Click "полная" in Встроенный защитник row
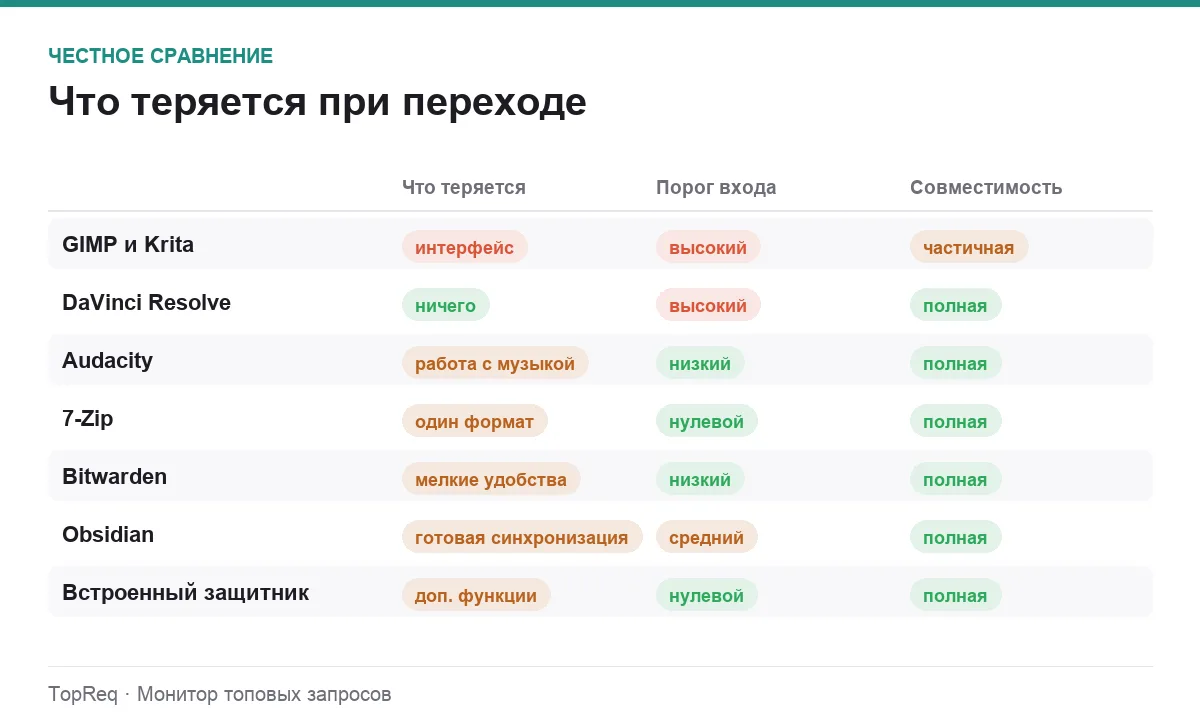 (x=955, y=595)
